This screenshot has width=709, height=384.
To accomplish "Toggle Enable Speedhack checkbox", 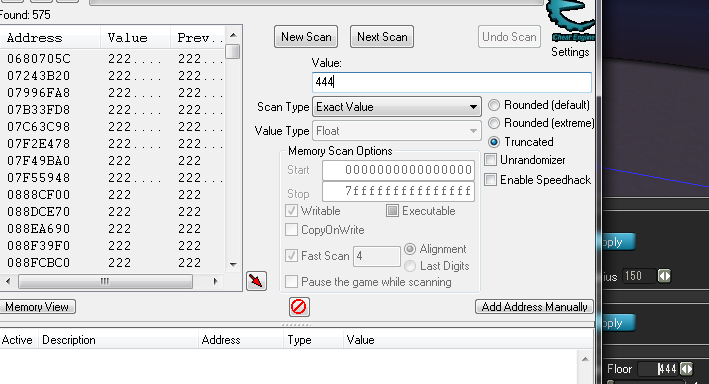I will [491, 180].
